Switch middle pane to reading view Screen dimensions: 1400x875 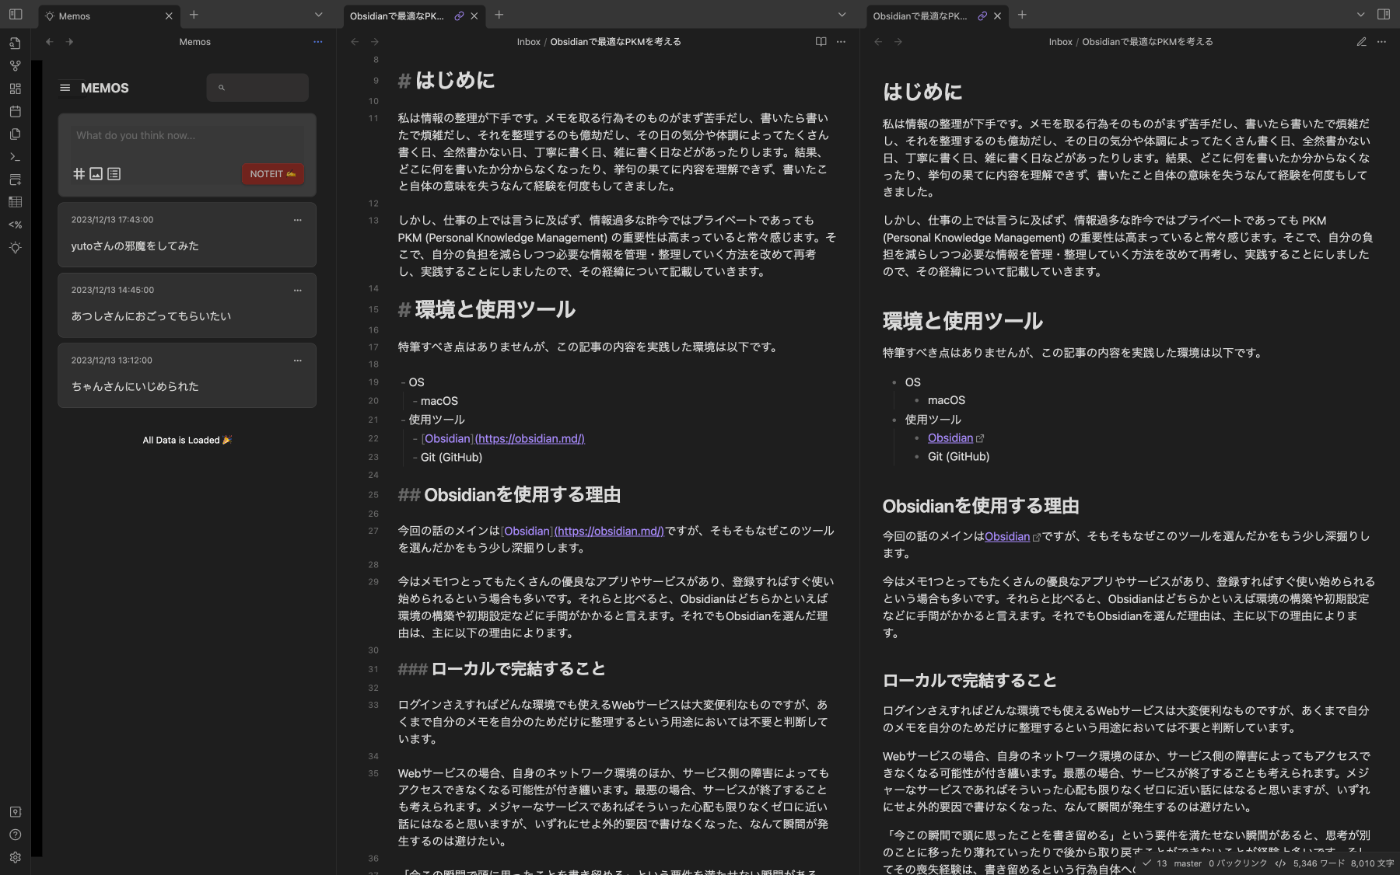pyautogui.click(x=821, y=42)
